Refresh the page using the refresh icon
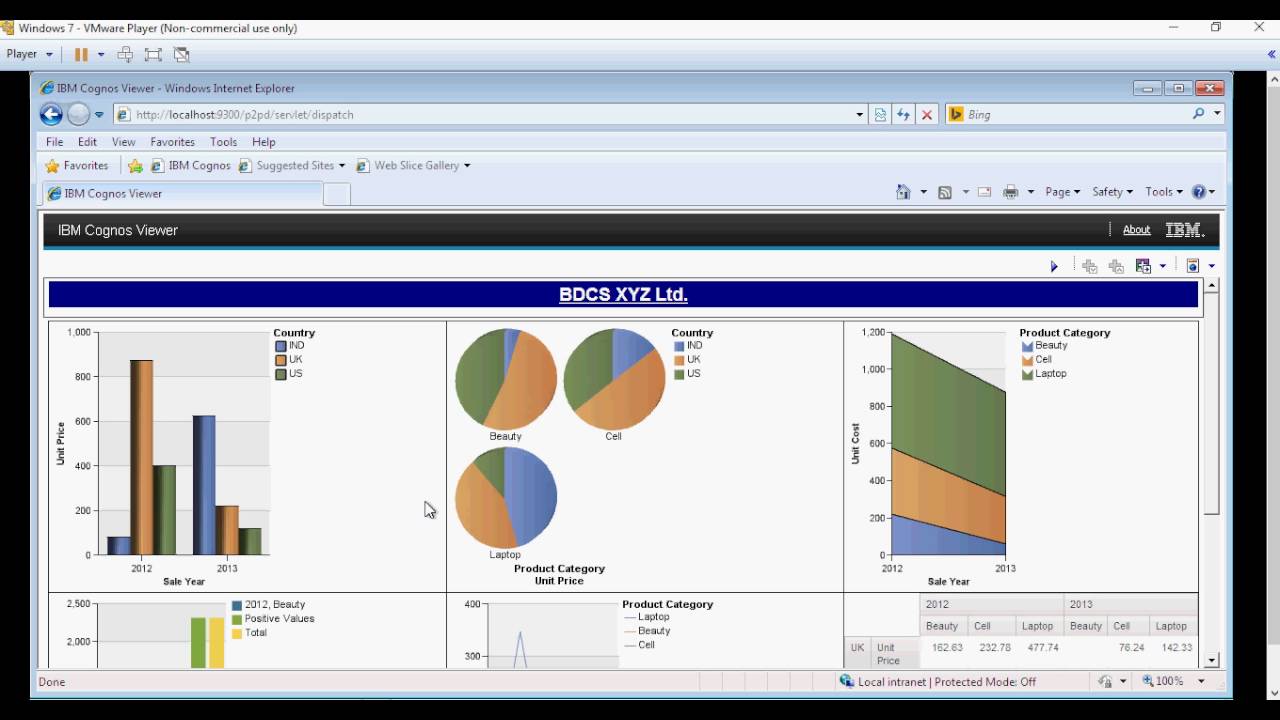 point(903,114)
